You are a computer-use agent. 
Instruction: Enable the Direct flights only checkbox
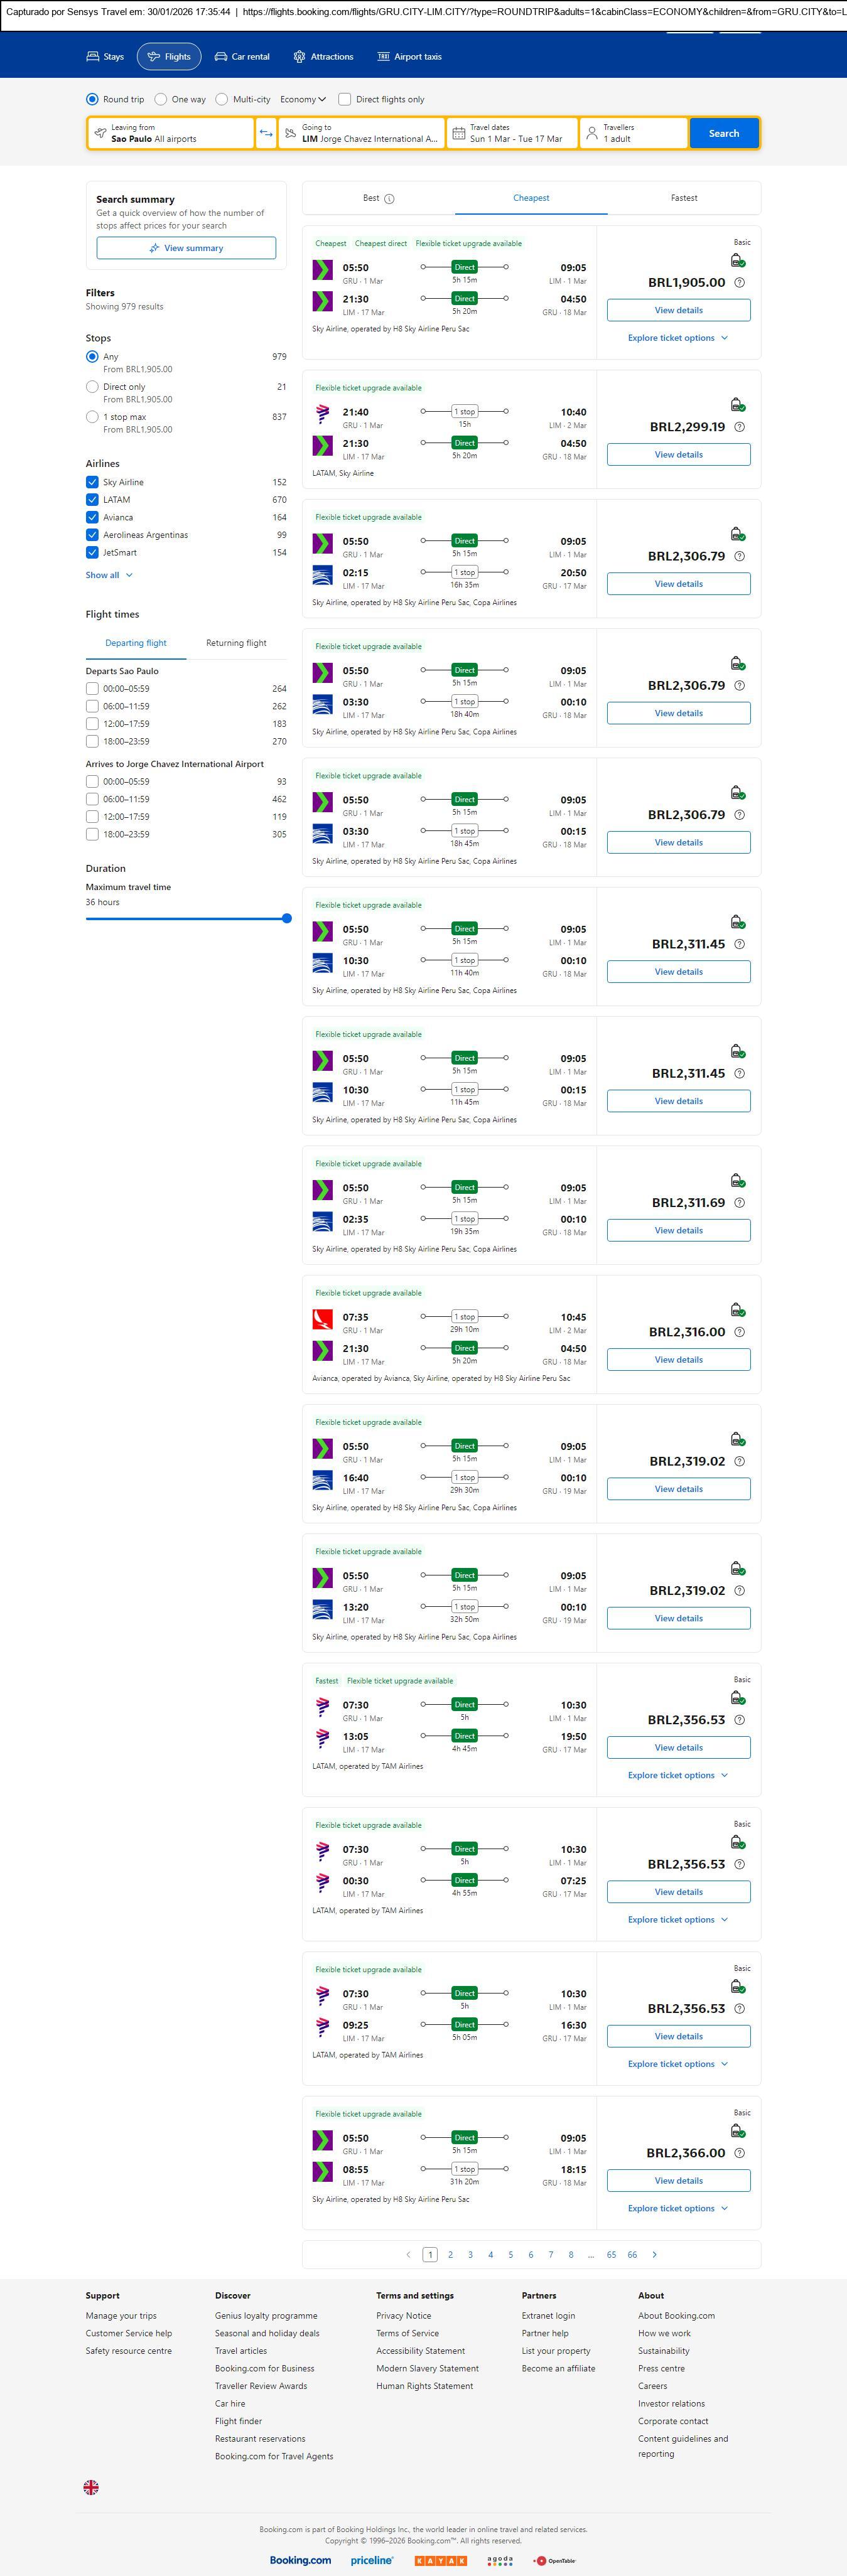point(345,99)
